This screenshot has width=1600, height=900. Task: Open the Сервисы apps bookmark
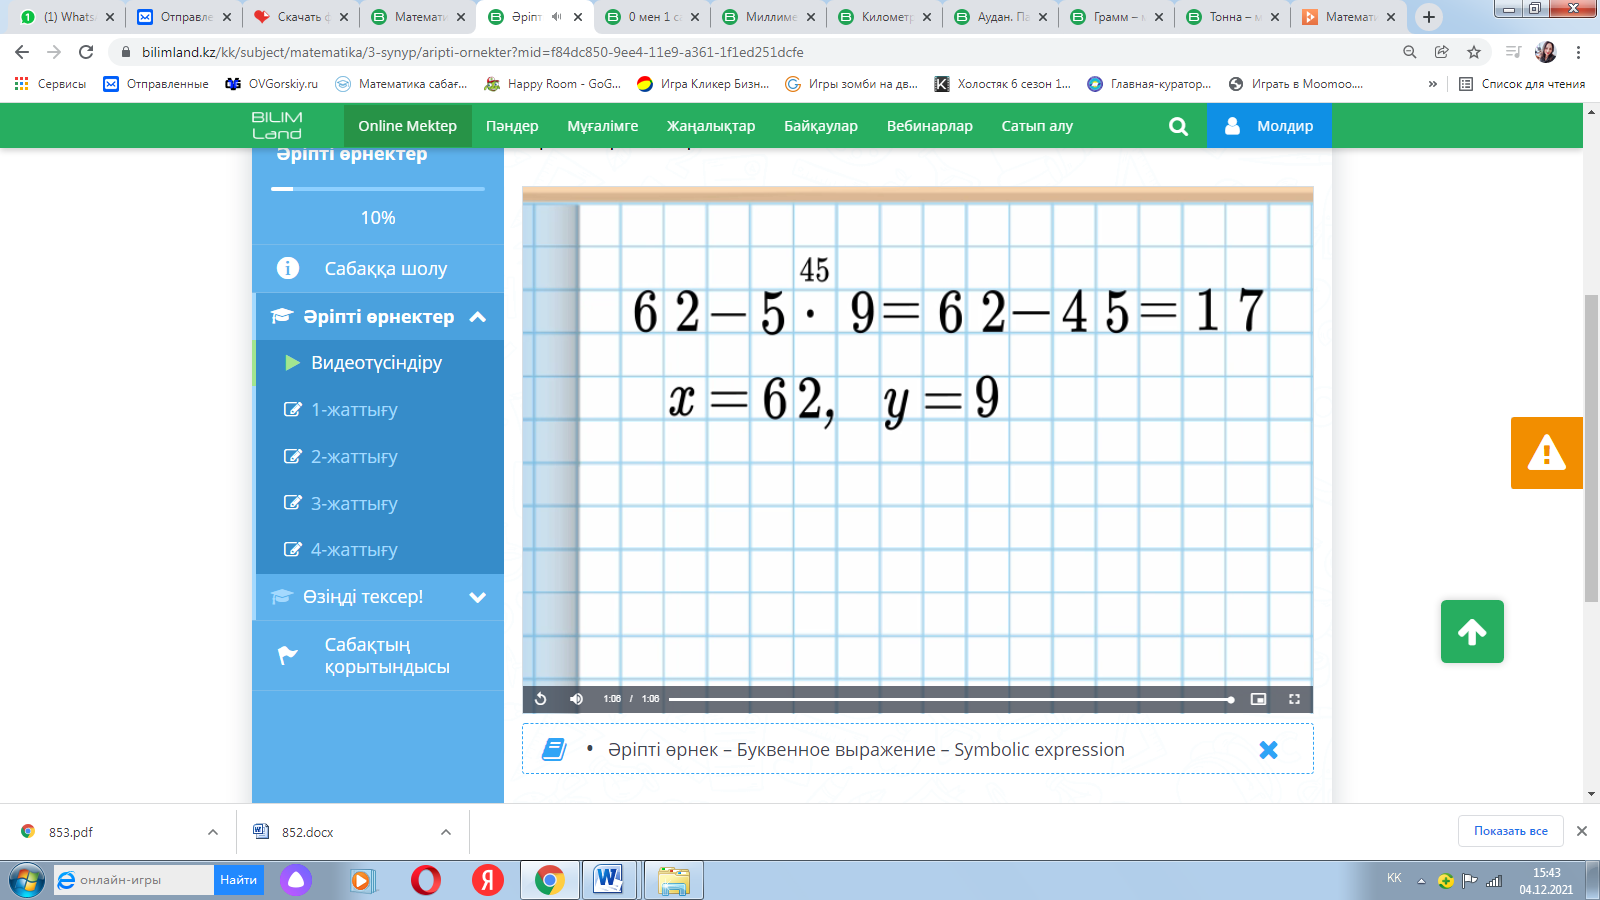click(x=50, y=84)
